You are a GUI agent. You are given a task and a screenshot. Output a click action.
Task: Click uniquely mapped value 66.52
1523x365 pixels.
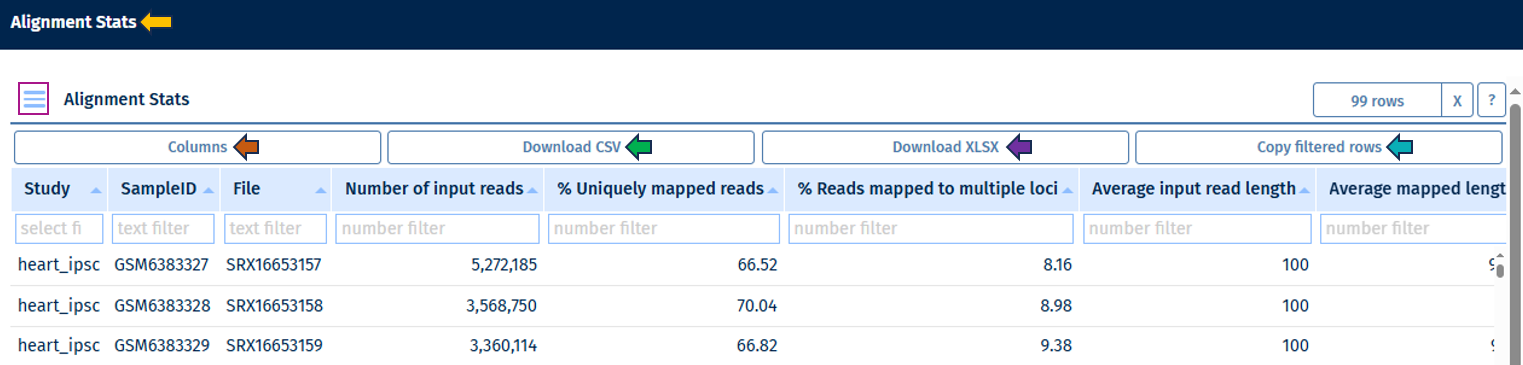click(757, 265)
